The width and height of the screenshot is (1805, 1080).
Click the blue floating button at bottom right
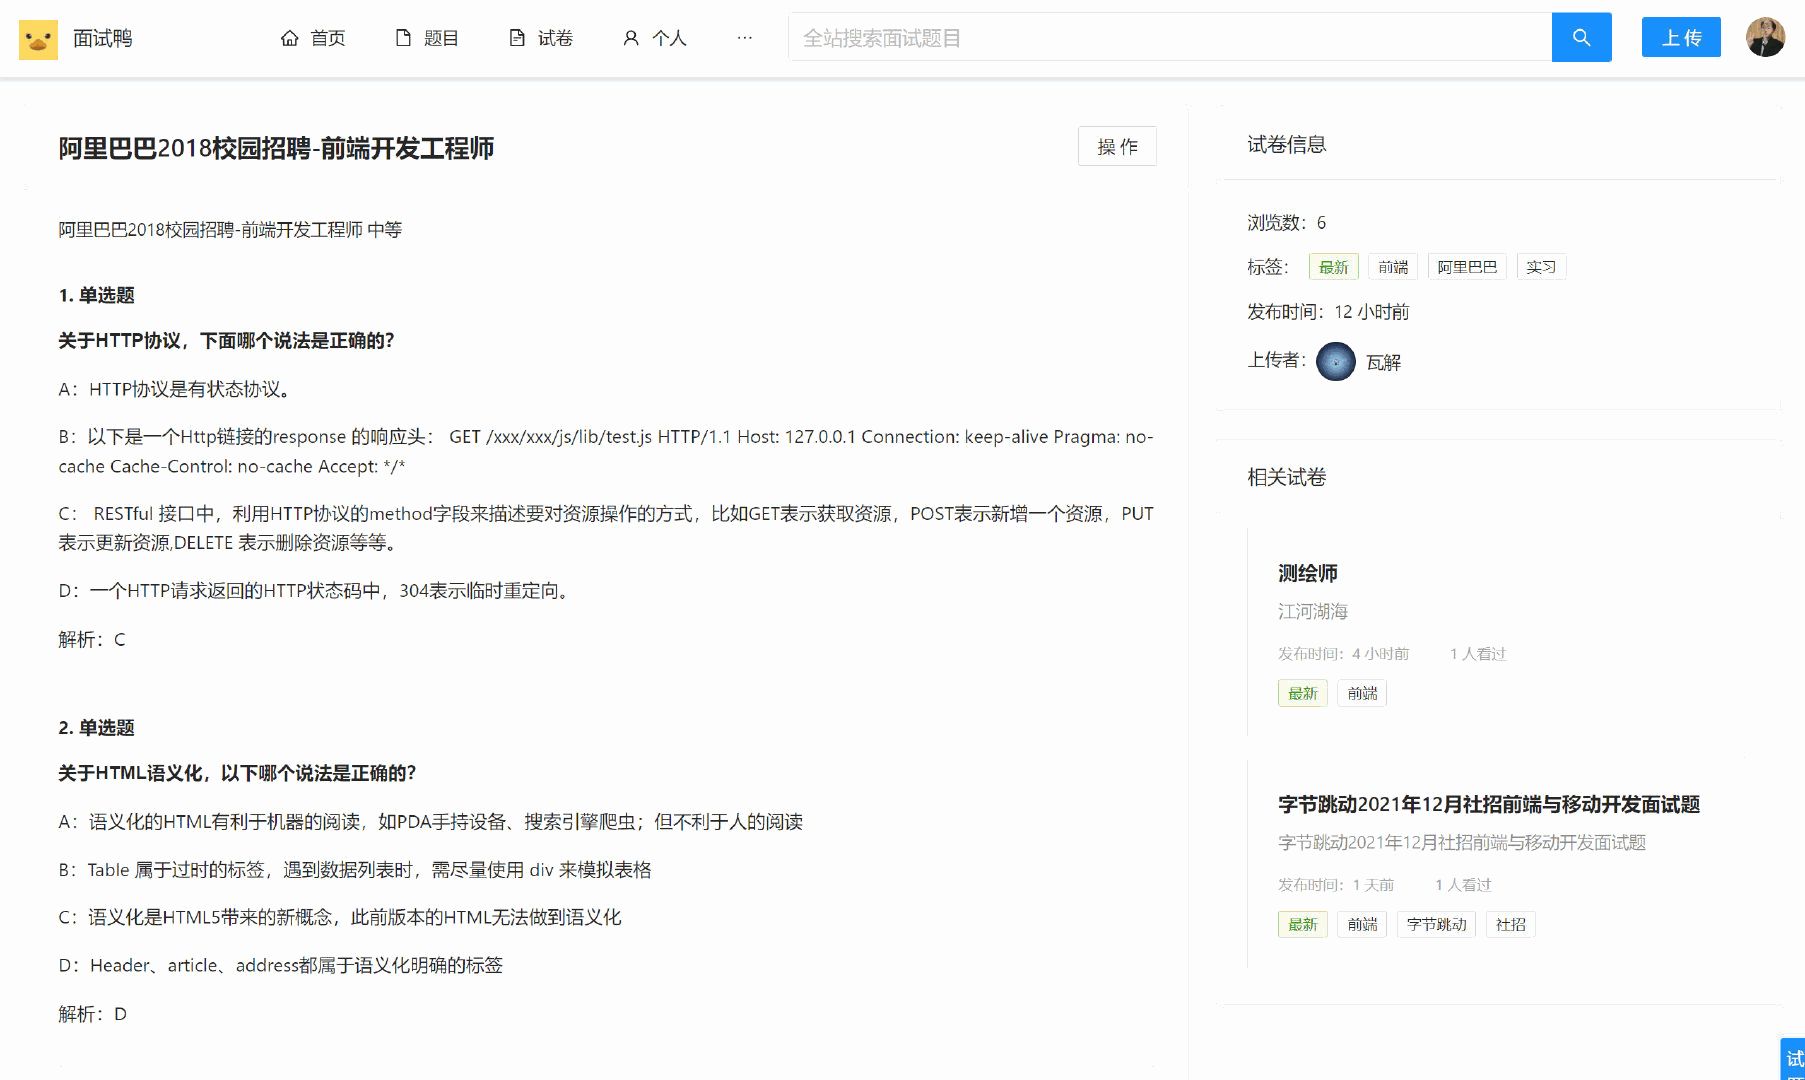[1793, 1060]
